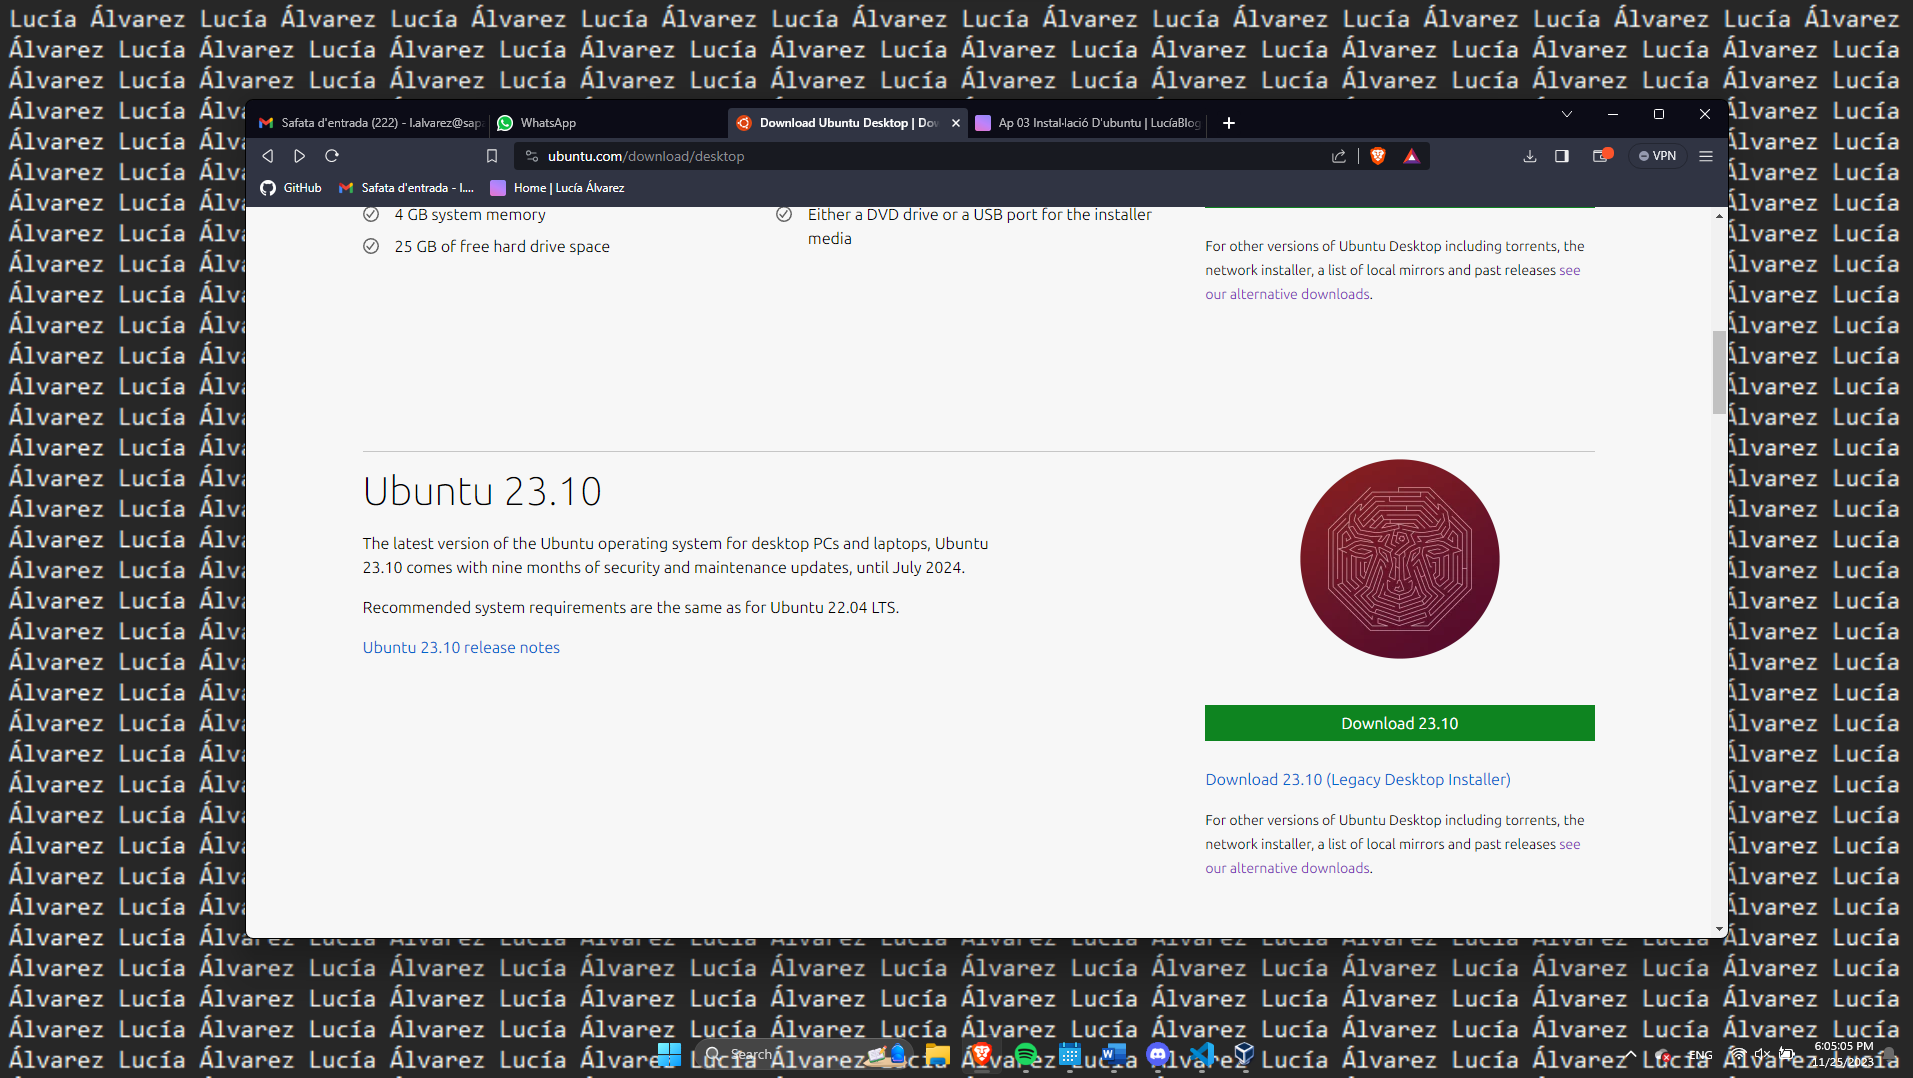Toggle the browser sidebar panel icon
Image resolution: width=1913 pixels, height=1078 pixels.
pos(1561,156)
